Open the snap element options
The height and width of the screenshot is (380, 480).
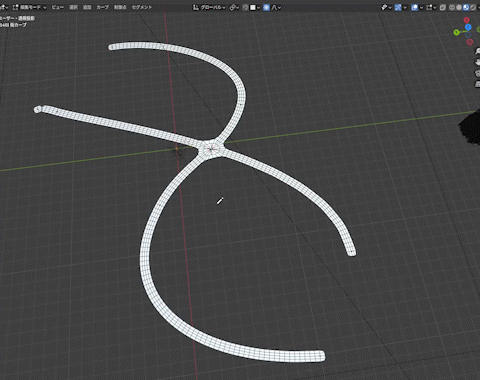pos(255,7)
